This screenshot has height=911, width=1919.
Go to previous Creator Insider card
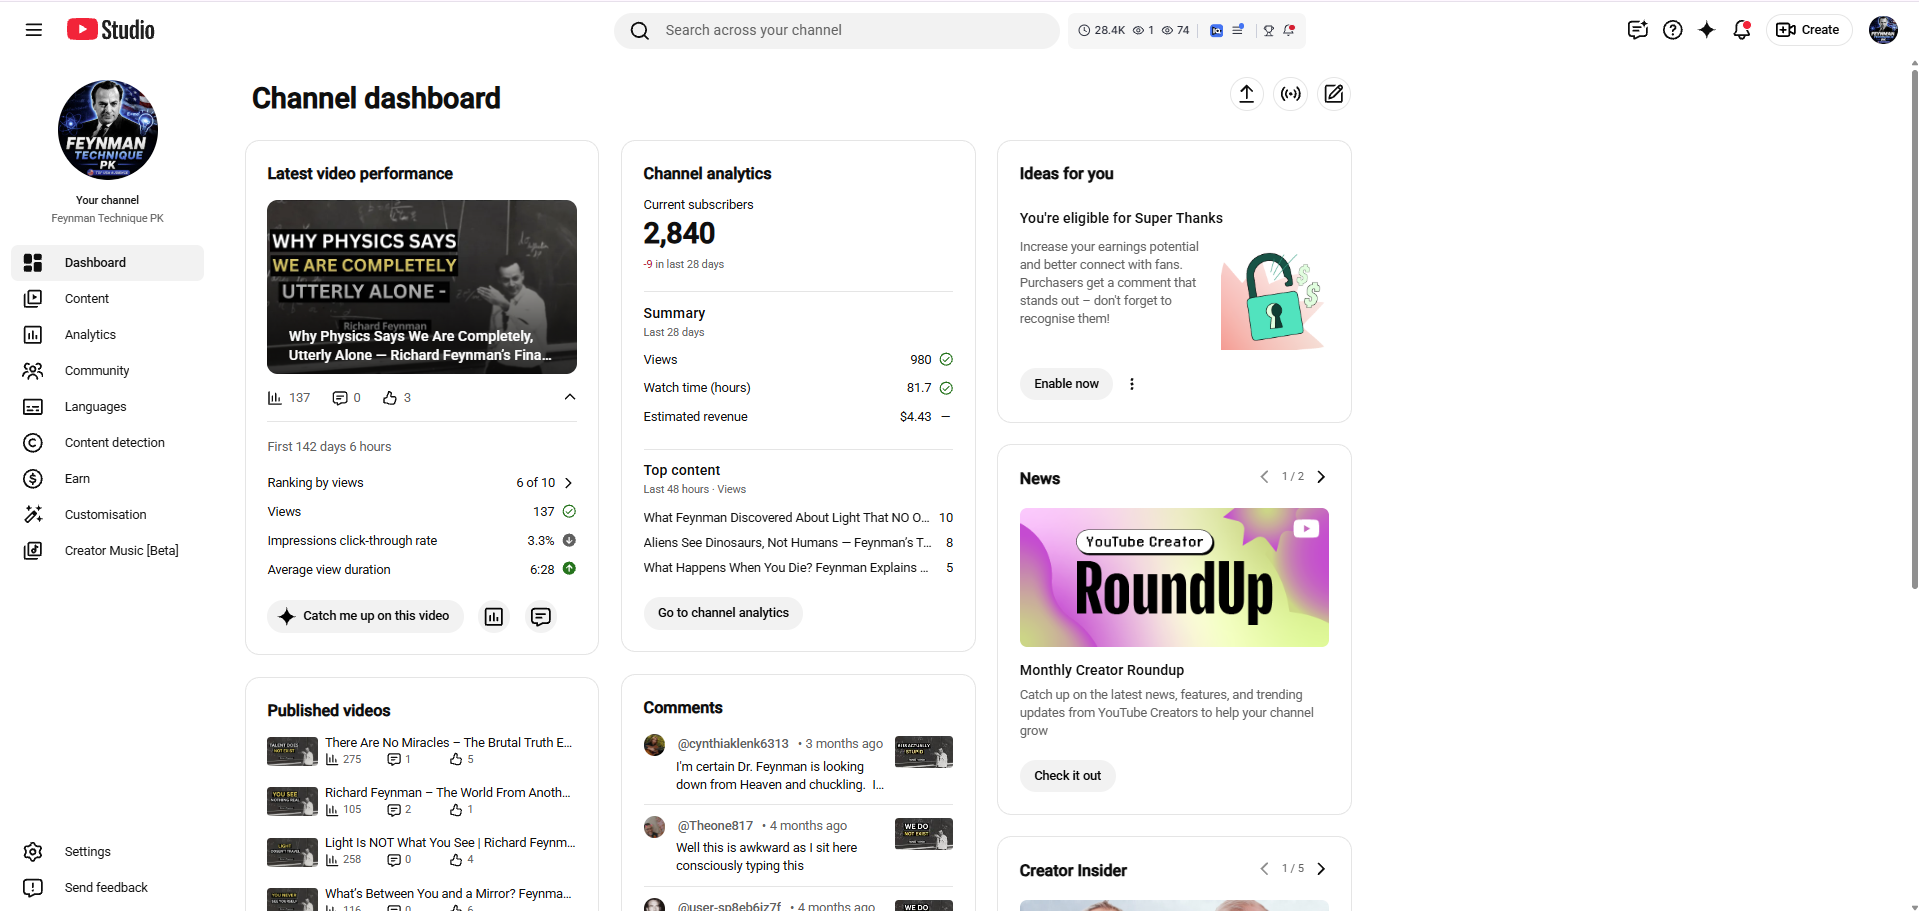tap(1265, 869)
